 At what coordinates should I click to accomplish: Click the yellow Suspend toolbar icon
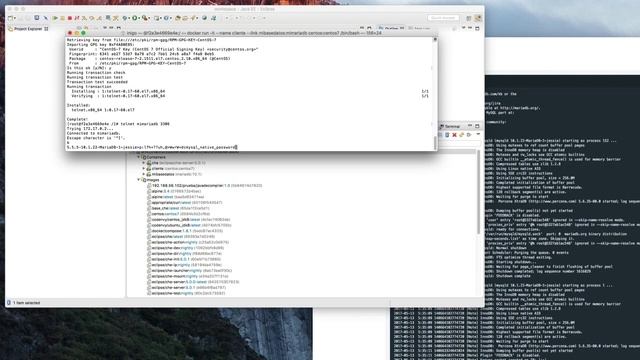62,18
